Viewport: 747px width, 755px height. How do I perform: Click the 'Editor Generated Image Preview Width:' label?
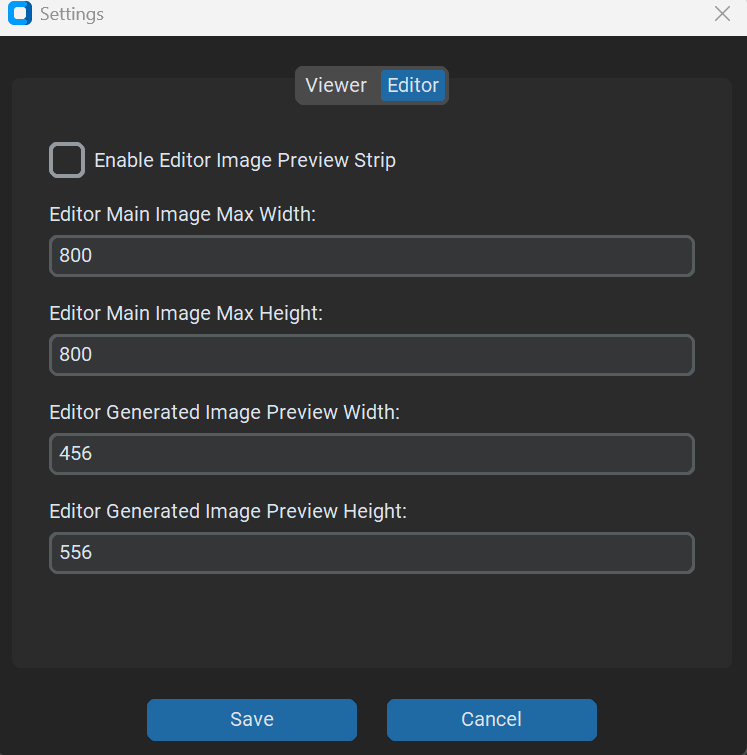click(224, 413)
